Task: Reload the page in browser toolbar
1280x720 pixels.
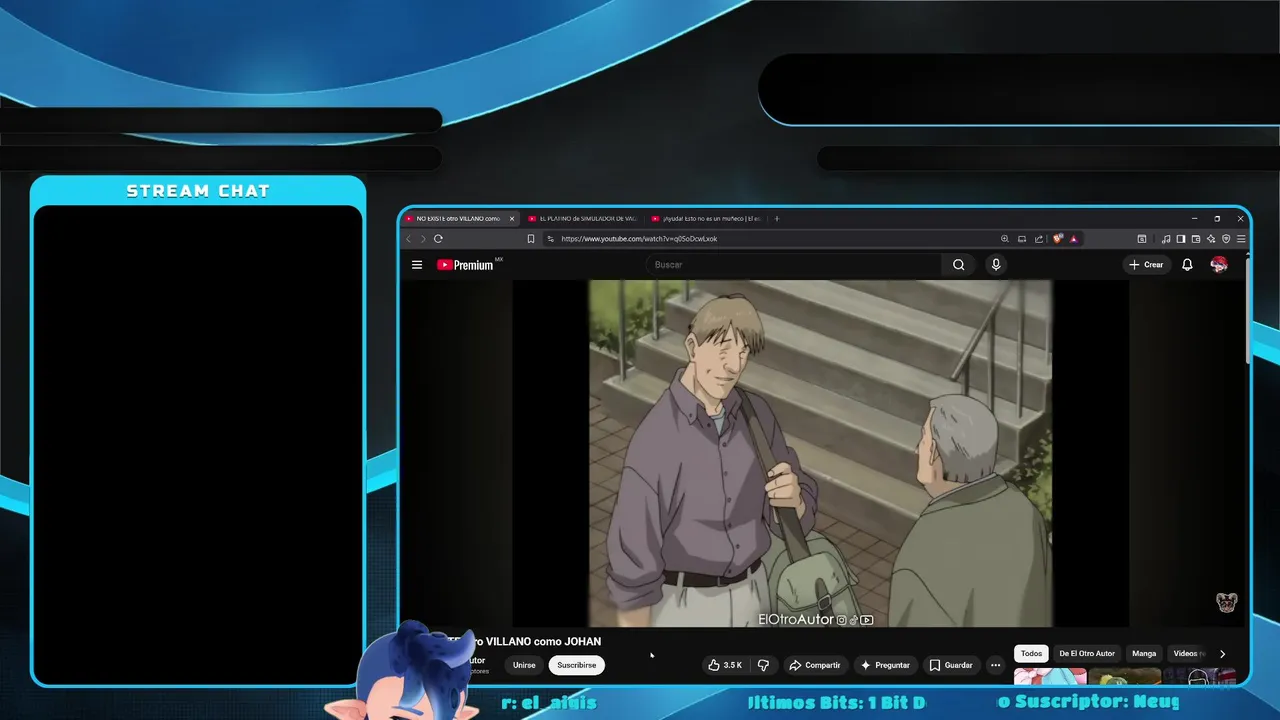Action: pos(438,239)
